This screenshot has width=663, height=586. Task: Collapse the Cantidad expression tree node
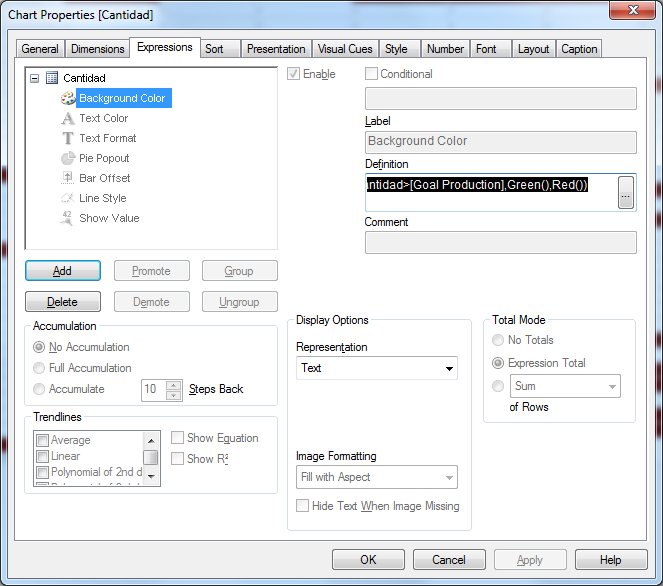[x=35, y=78]
